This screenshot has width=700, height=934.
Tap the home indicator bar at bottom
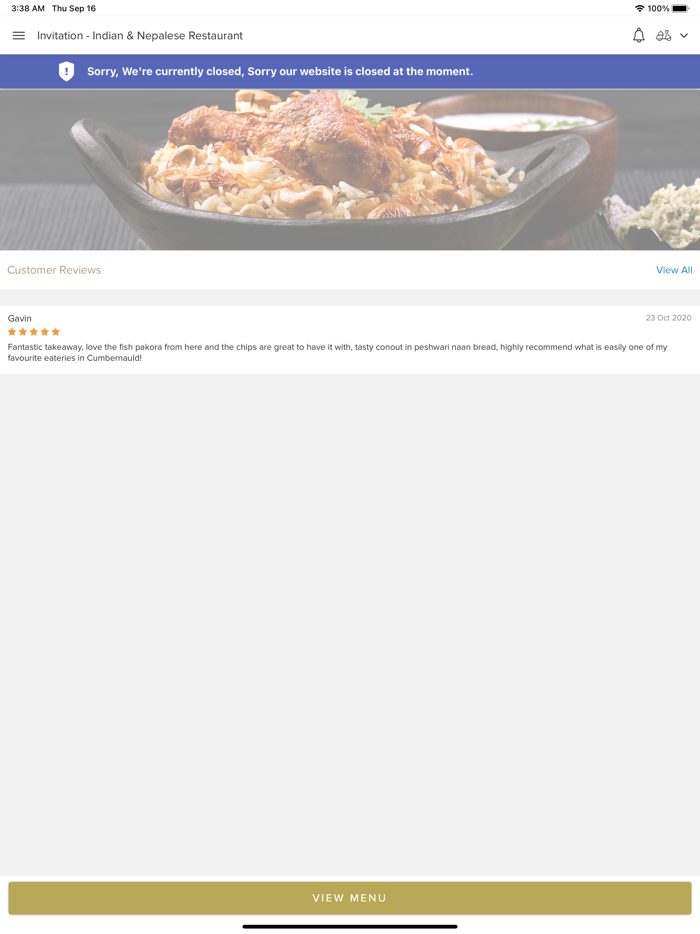pyautogui.click(x=350, y=926)
